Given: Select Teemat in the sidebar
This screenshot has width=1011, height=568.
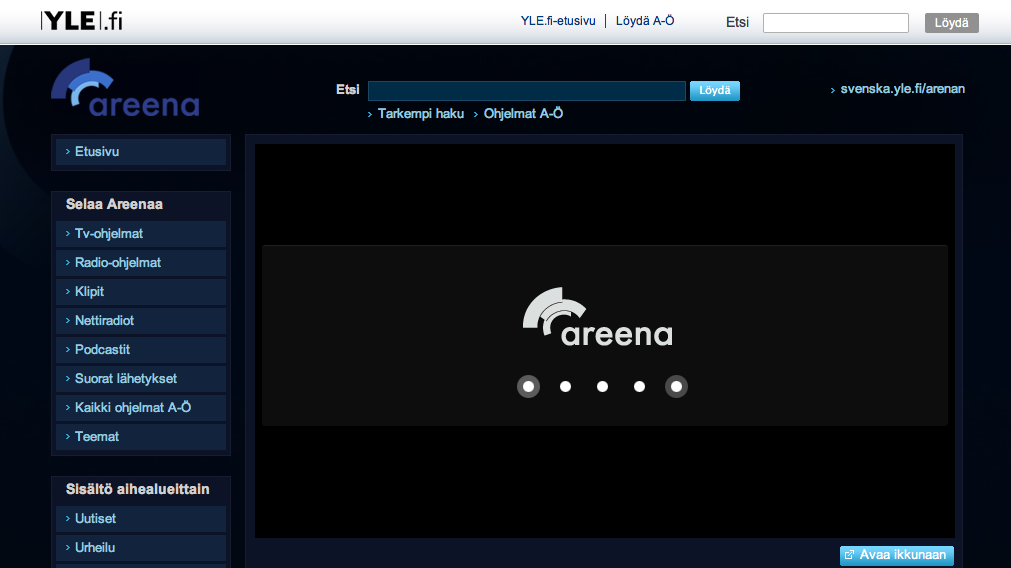Looking at the screenshot, I should 141,436.
